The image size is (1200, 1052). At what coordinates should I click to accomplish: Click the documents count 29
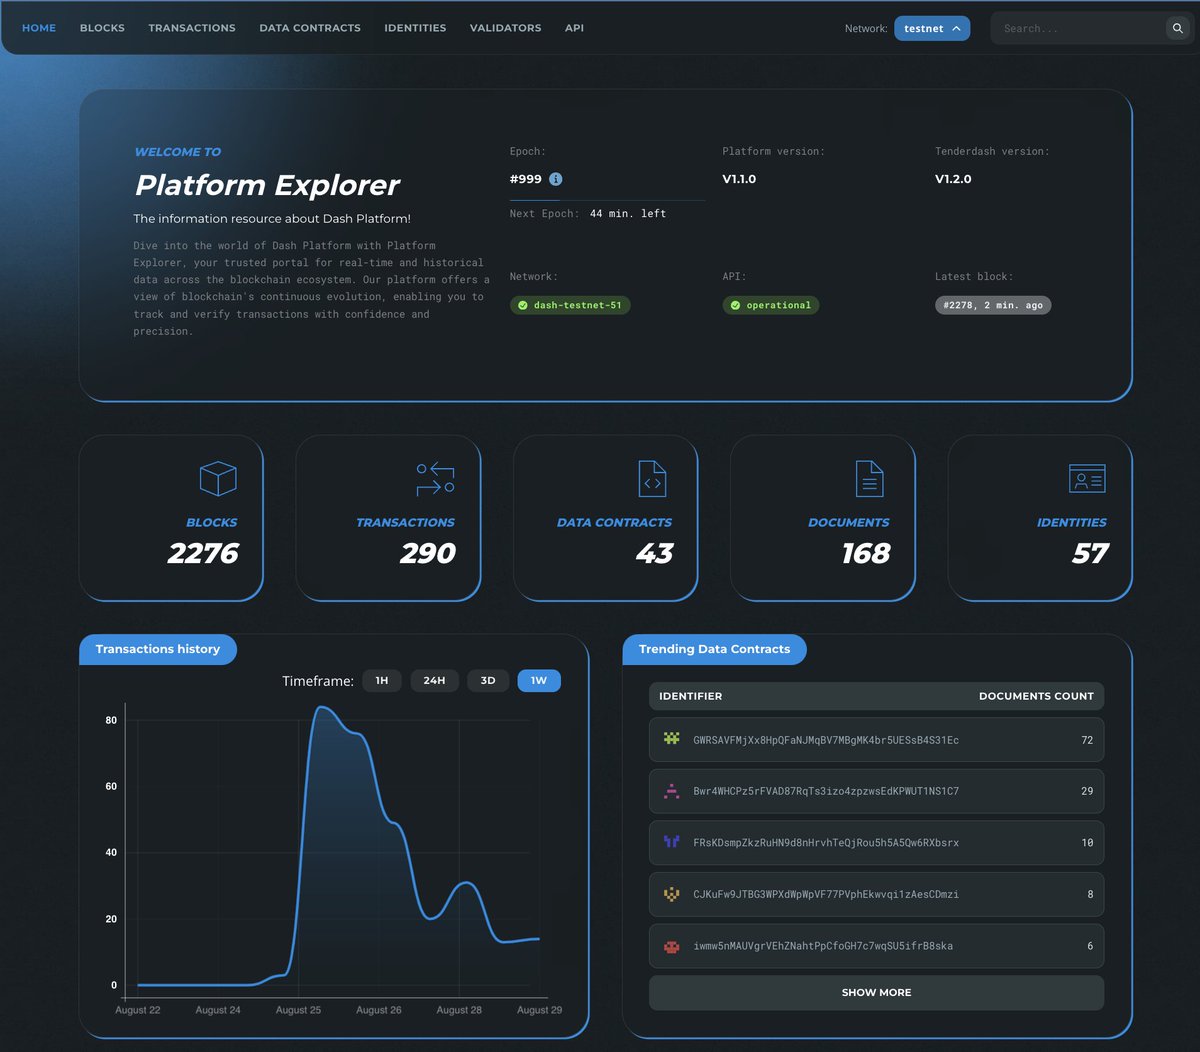click(x=1087, y=791)
